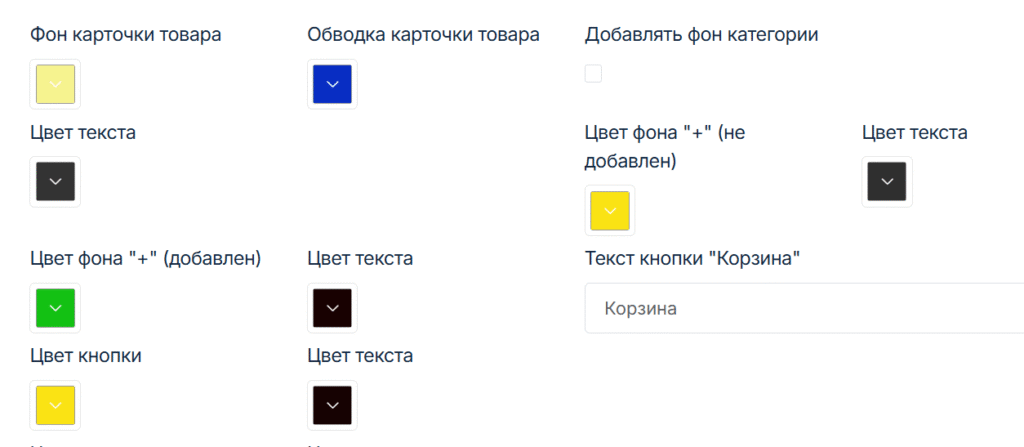Open yellow '+' background (не добавлен) color swatch

(609, 210)
